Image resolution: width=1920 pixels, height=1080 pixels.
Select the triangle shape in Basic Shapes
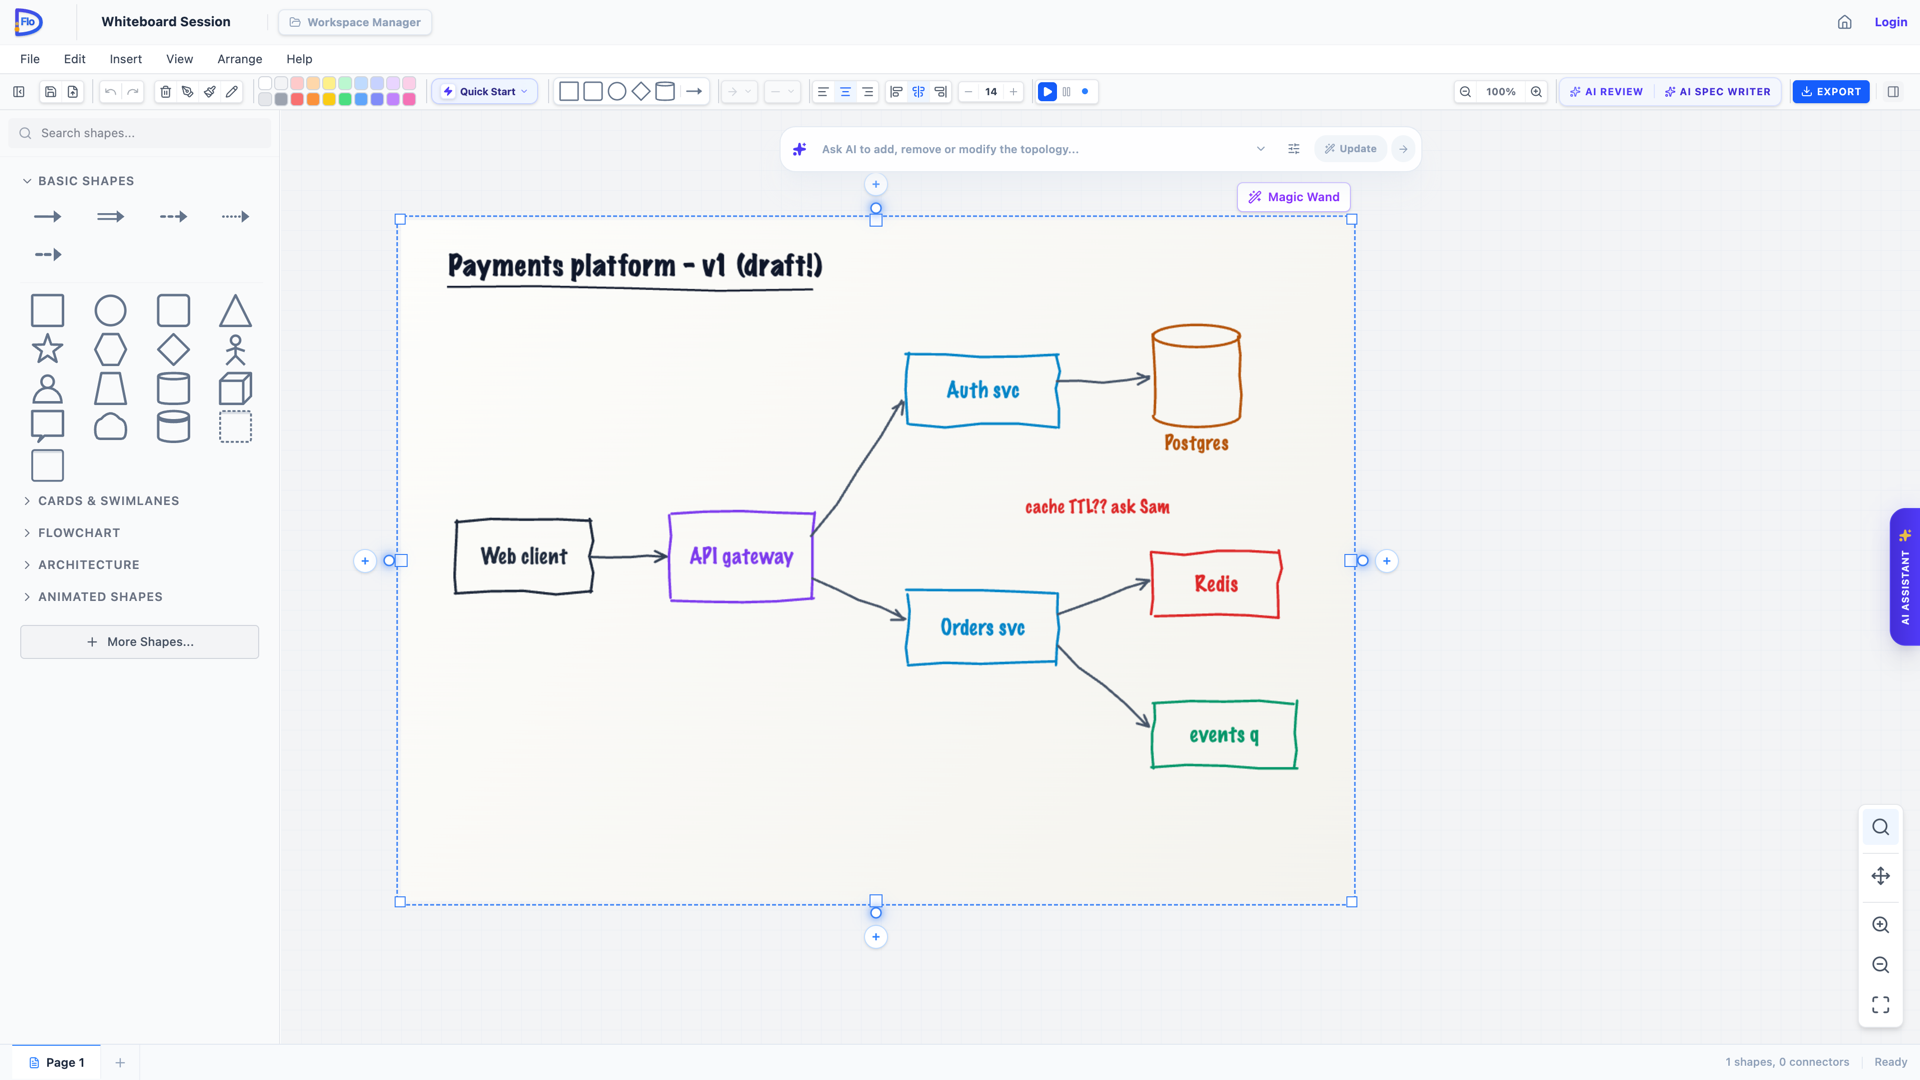235,311
